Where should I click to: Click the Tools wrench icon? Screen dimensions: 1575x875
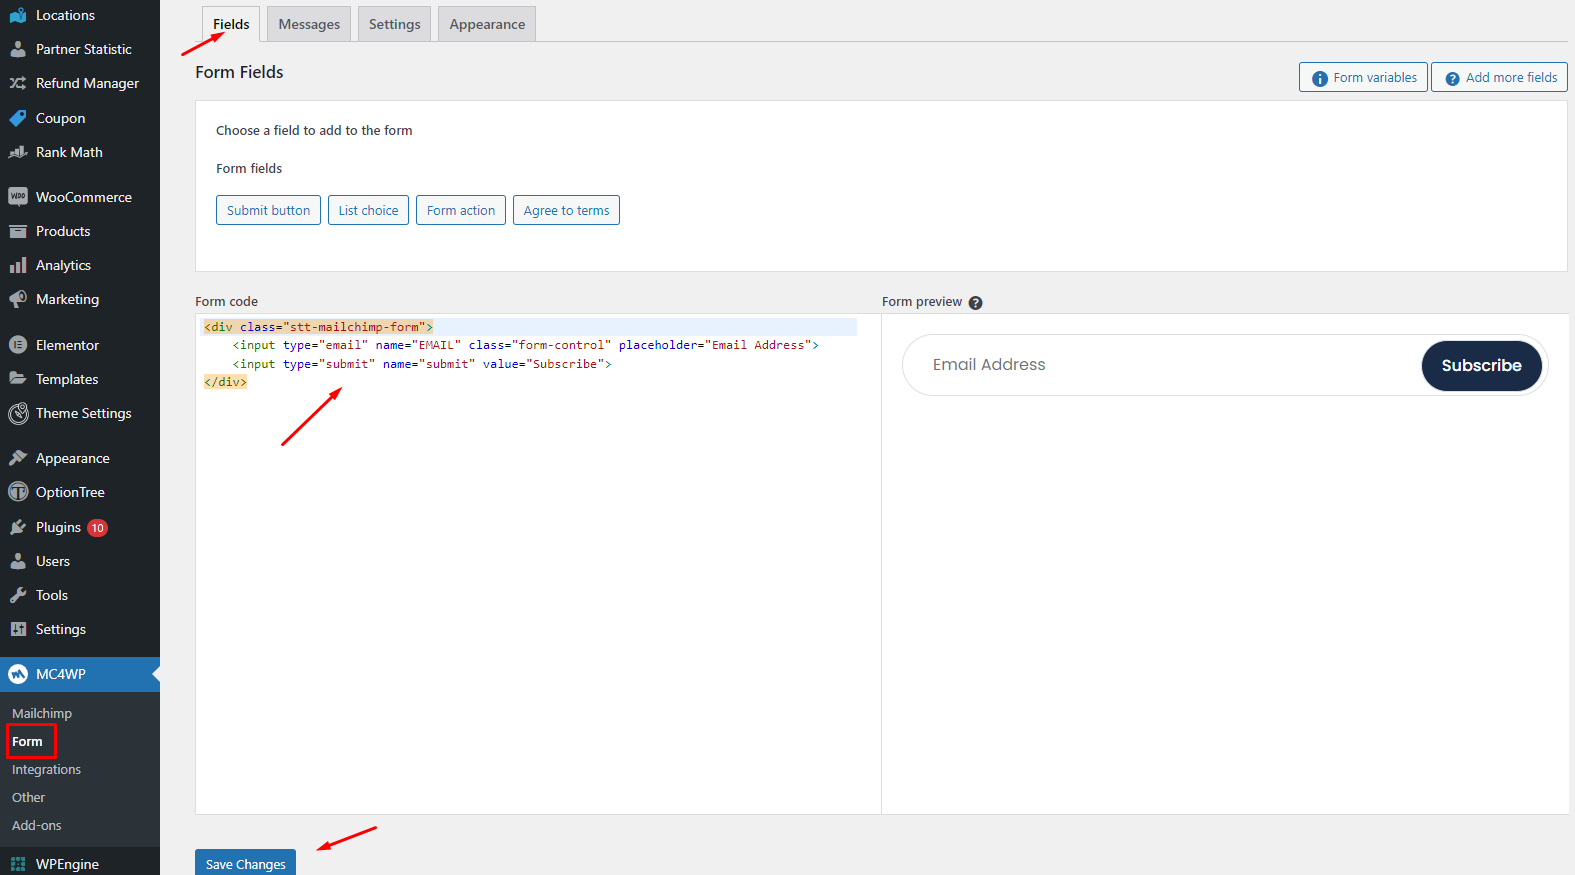(x=18, y=595)
